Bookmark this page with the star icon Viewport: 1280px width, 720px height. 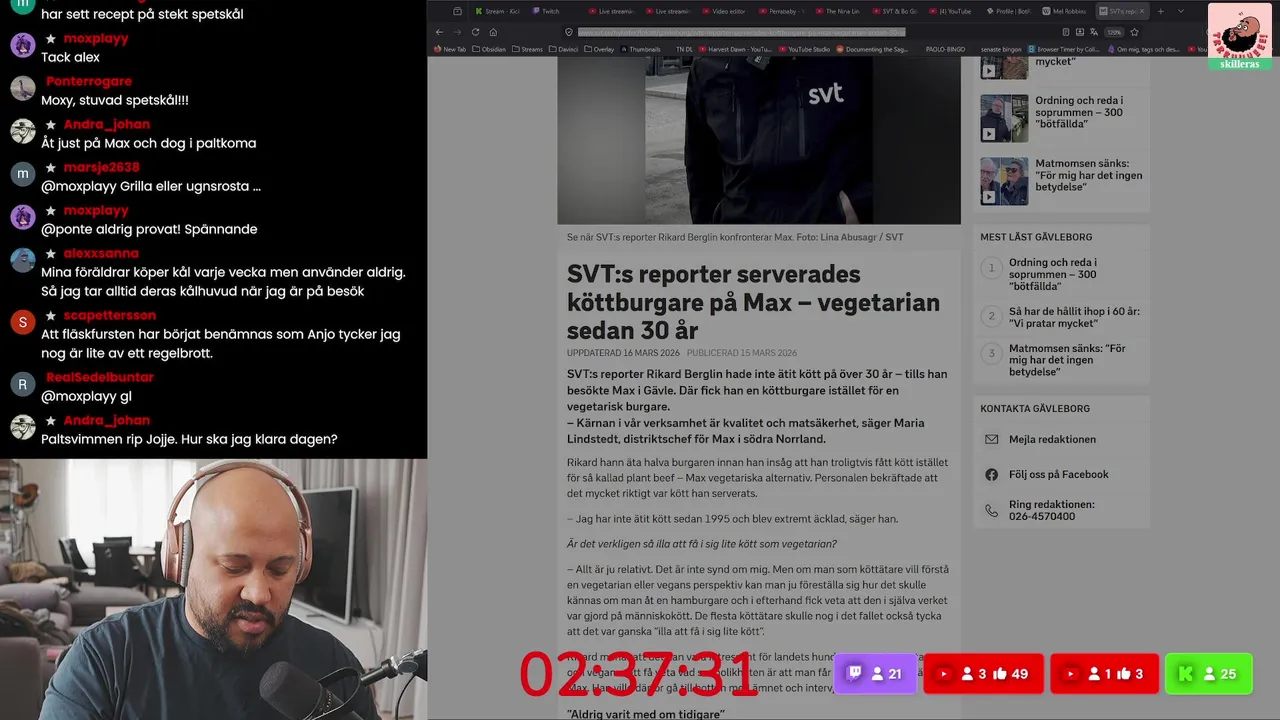pyautogui.click(x=1134, y=32)
